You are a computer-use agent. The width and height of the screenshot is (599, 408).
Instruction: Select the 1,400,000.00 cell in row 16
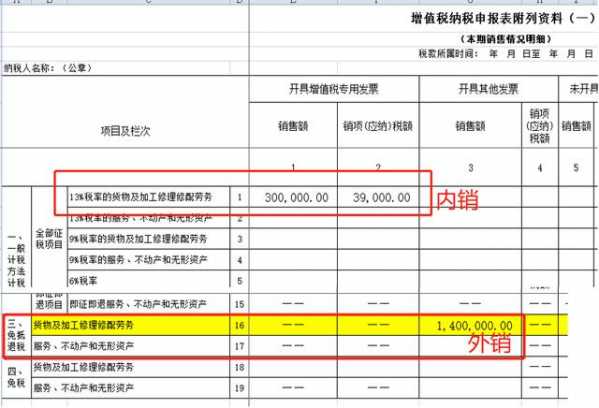coord(471,325)
